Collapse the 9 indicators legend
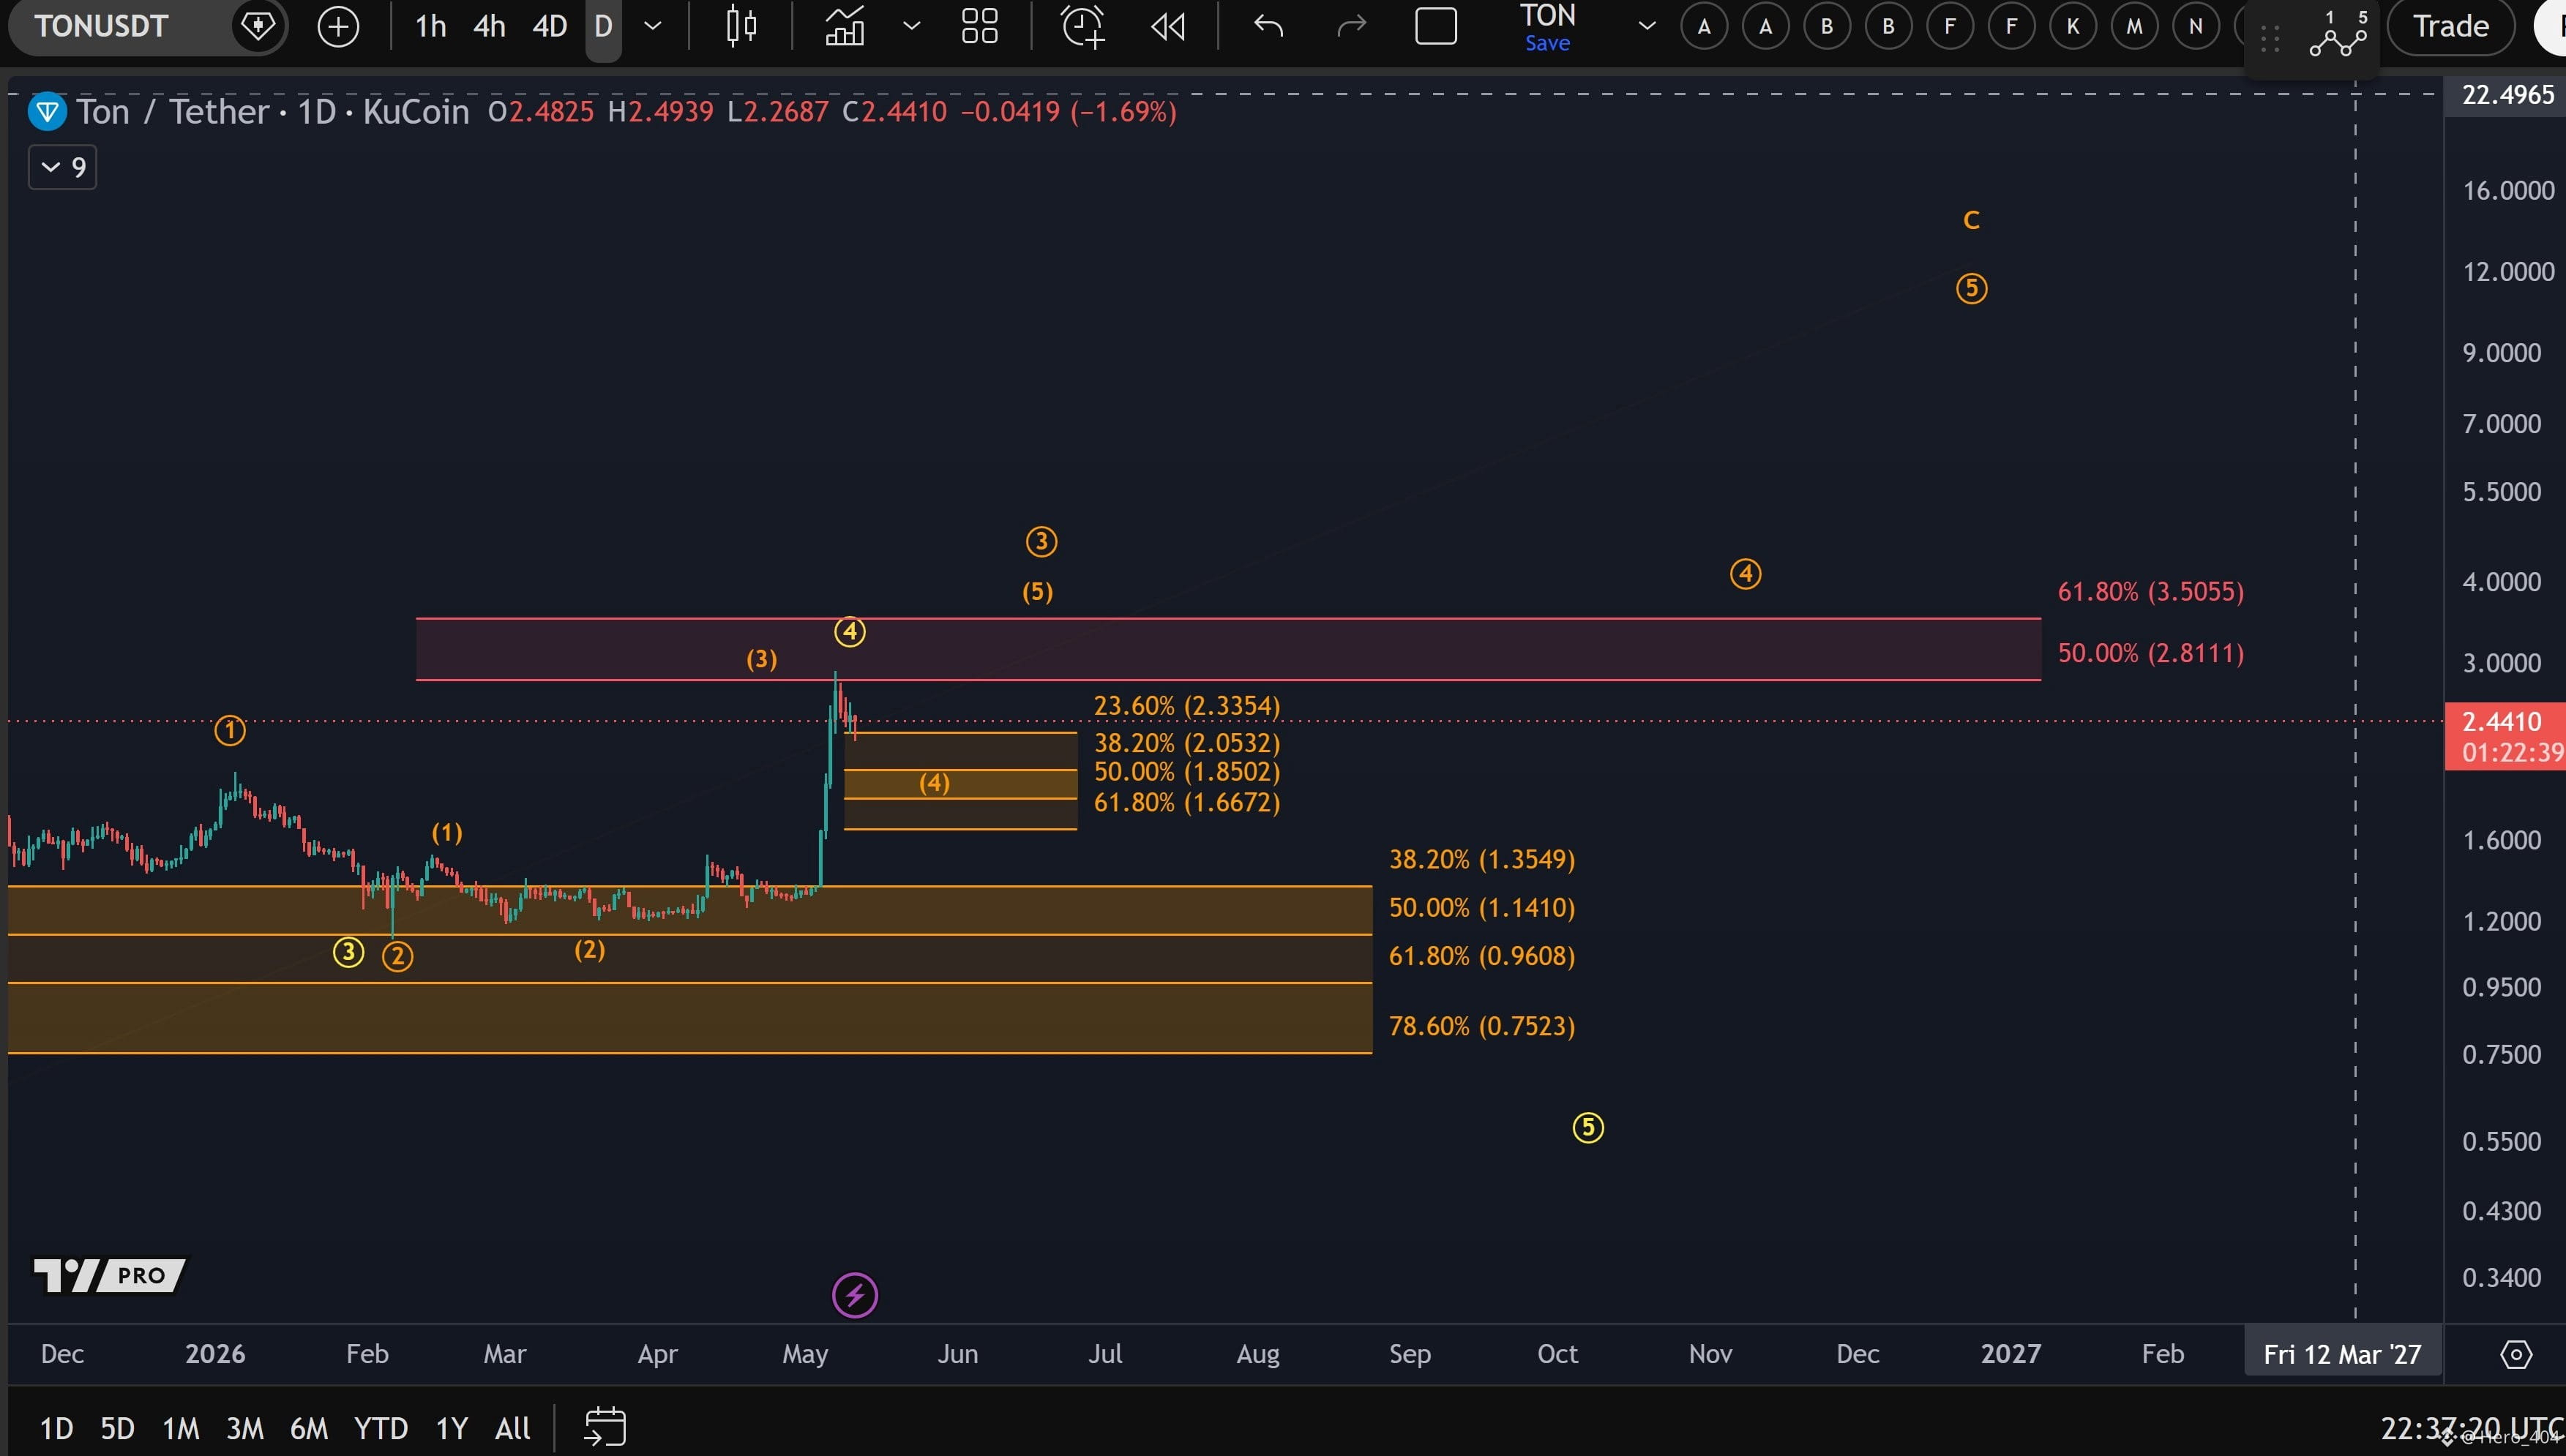The width and height of the screenshot is (2566, 1456). (62, 167)
